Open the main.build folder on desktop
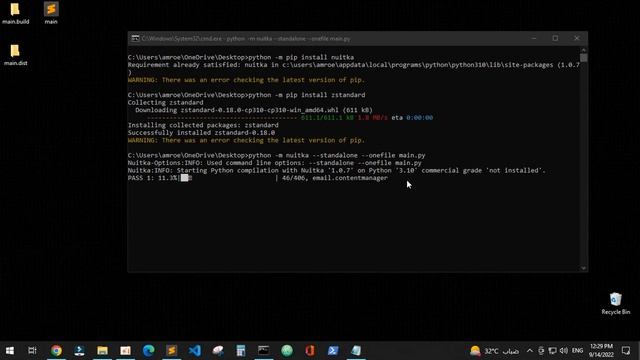Image resolution: width=640 pixels, height=360 pixels. click(x=15, y=13)
